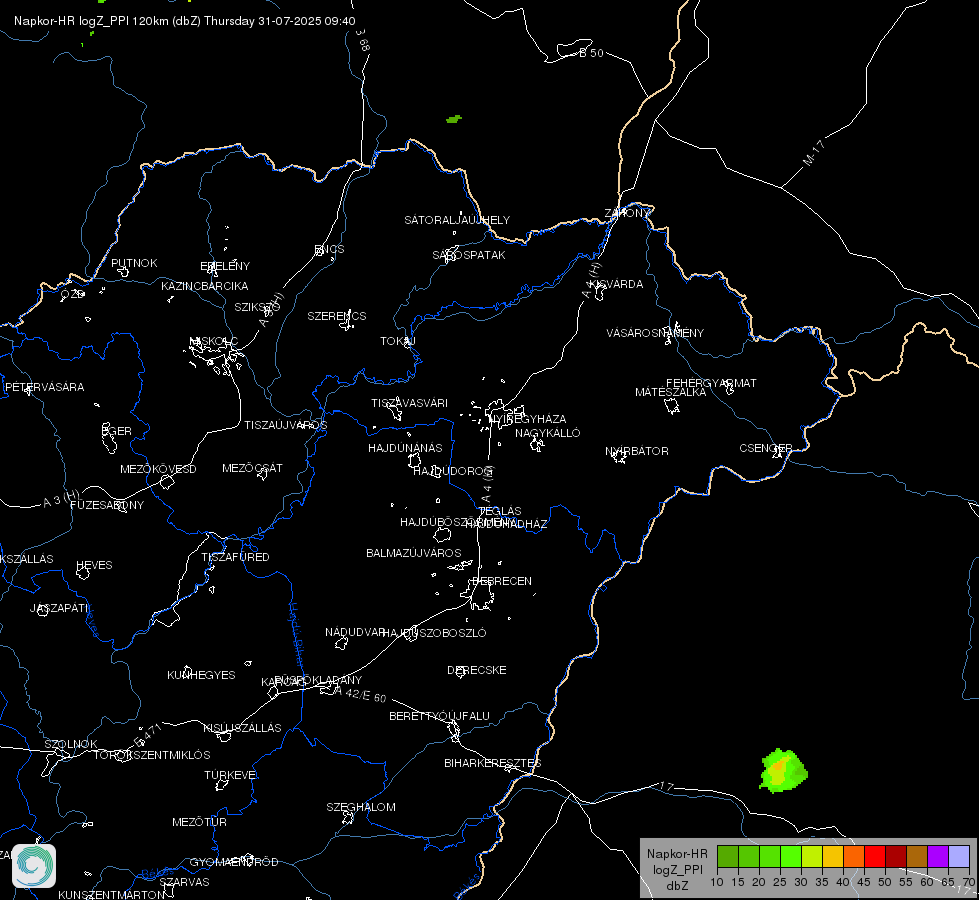Click the ZÁHONY town label
The height and width of the screenshot is (900, 979).
pyautogui.click(x=627, y=213)
